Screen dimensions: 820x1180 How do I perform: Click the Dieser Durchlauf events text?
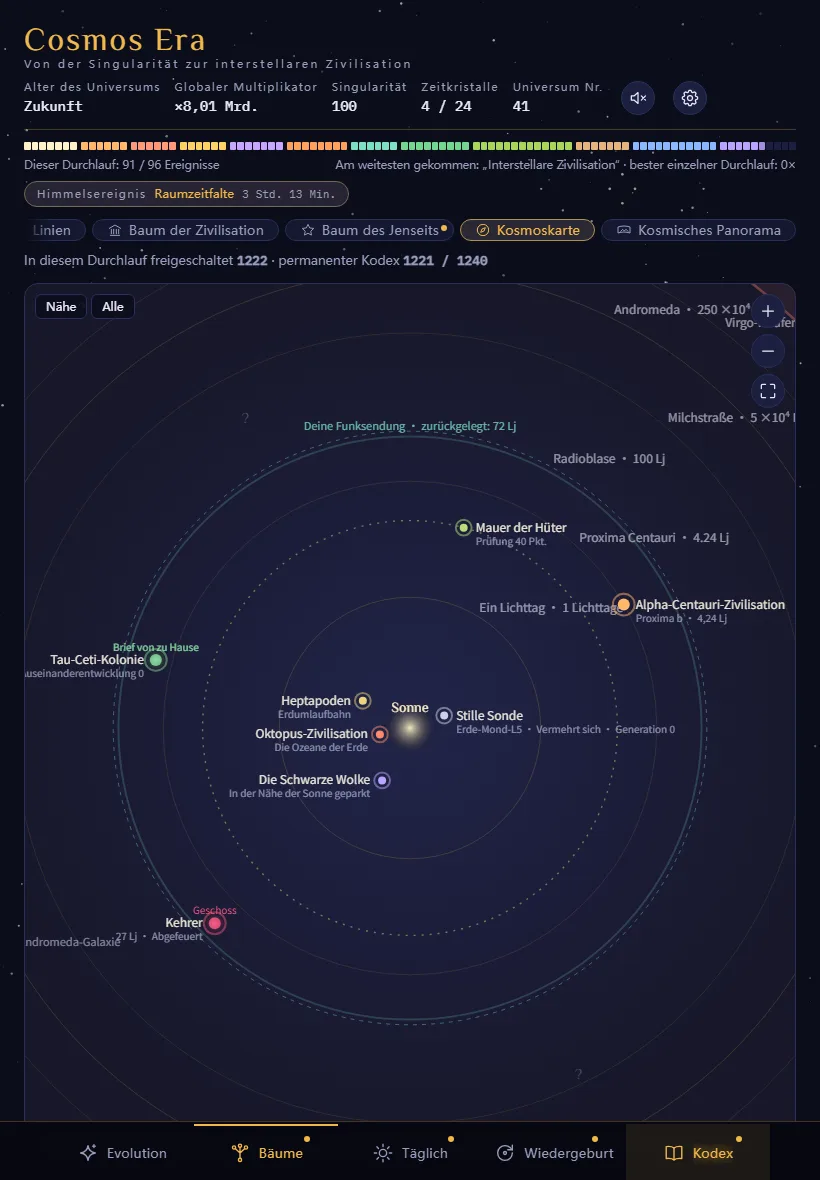pos(122,164)
